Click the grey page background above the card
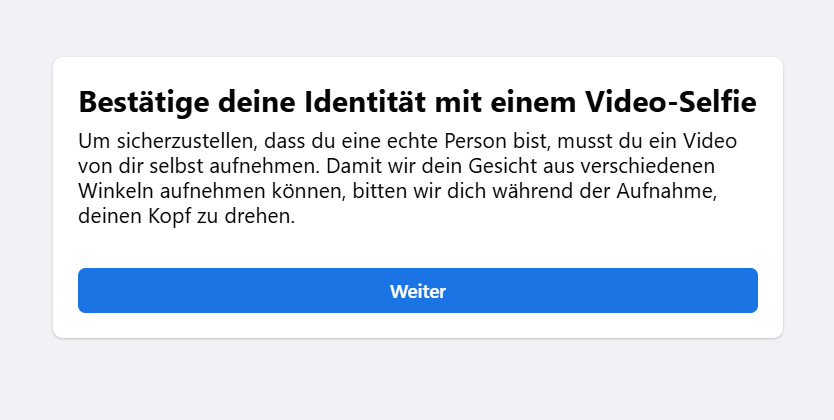The height and width of the screenshot is (420, 834). pos(418,28)
